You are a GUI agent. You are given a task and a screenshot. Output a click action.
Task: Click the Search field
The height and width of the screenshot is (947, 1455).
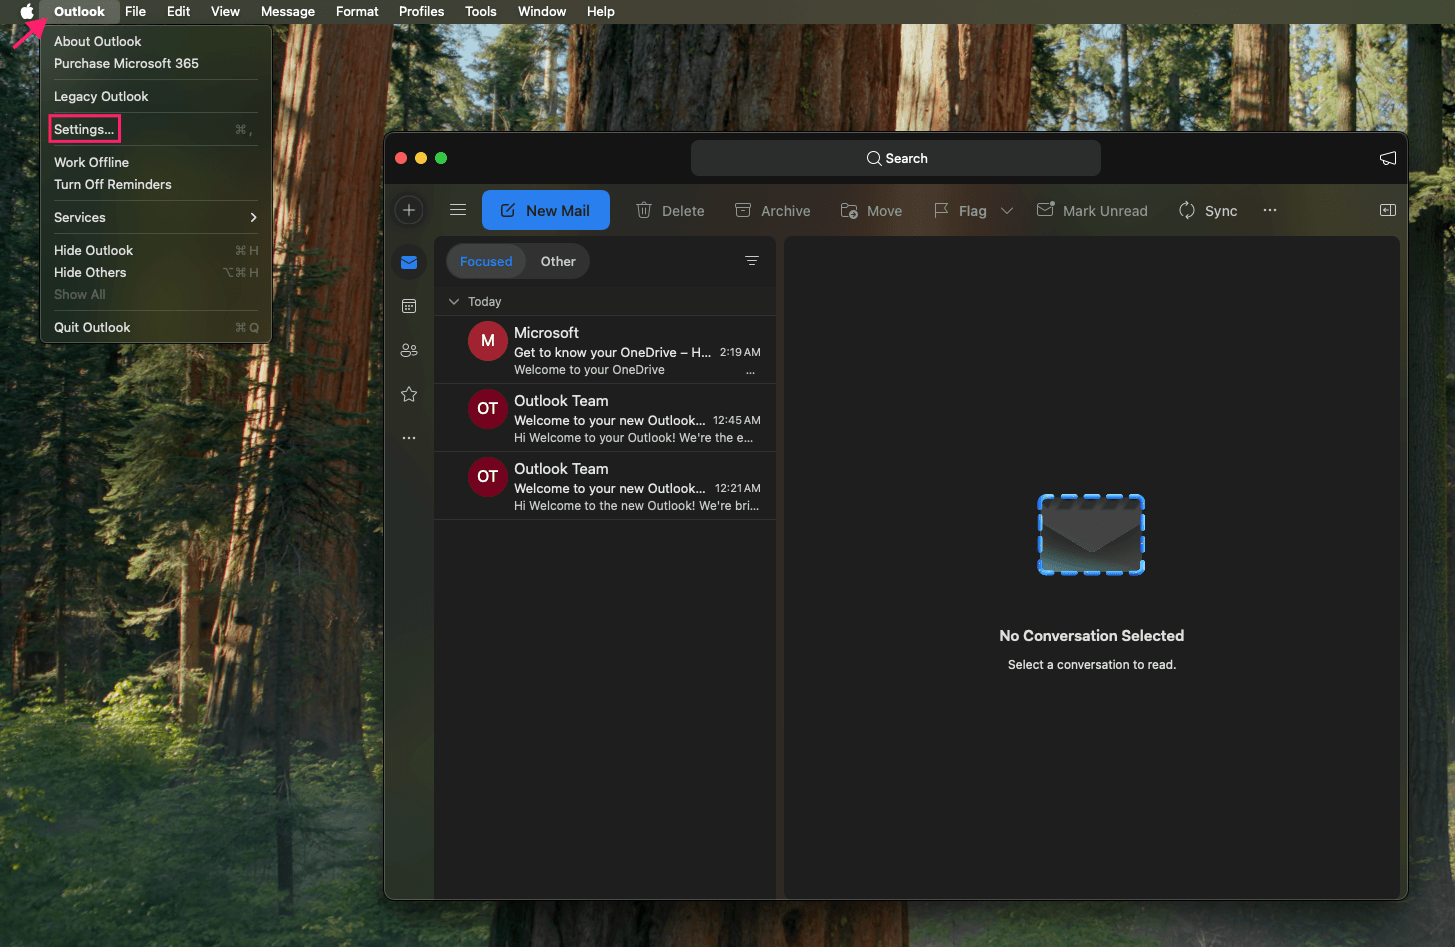896,158
